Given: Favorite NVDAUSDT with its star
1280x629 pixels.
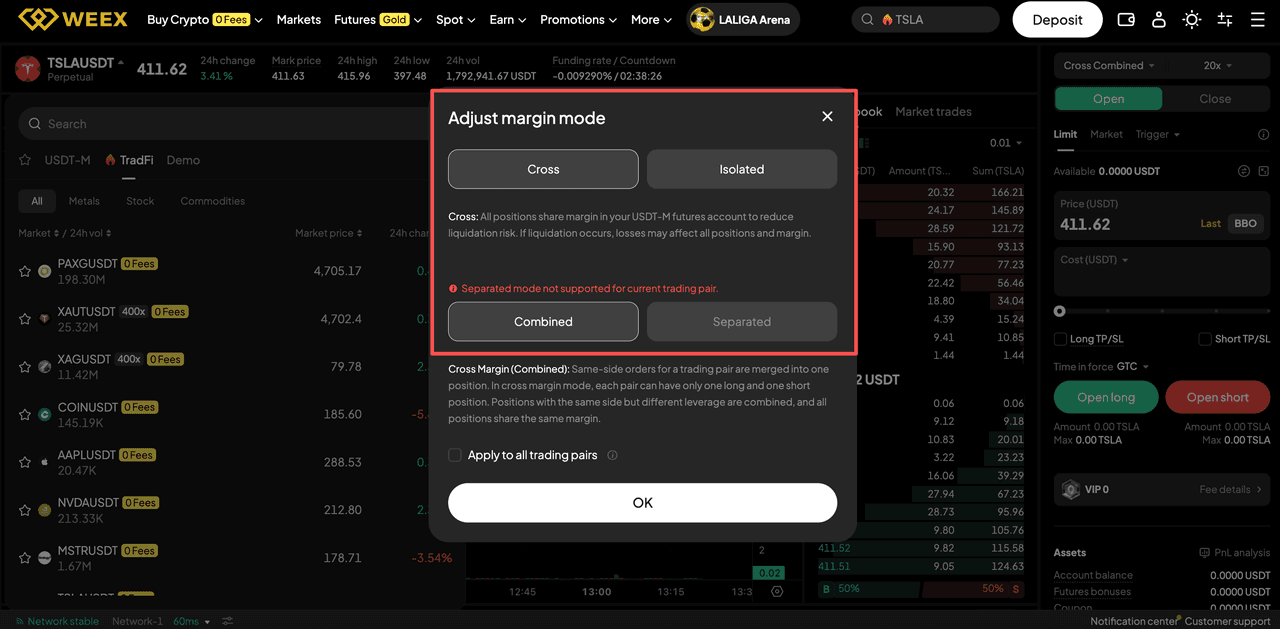Looking at the screenshot, I should tap(26, 510).
